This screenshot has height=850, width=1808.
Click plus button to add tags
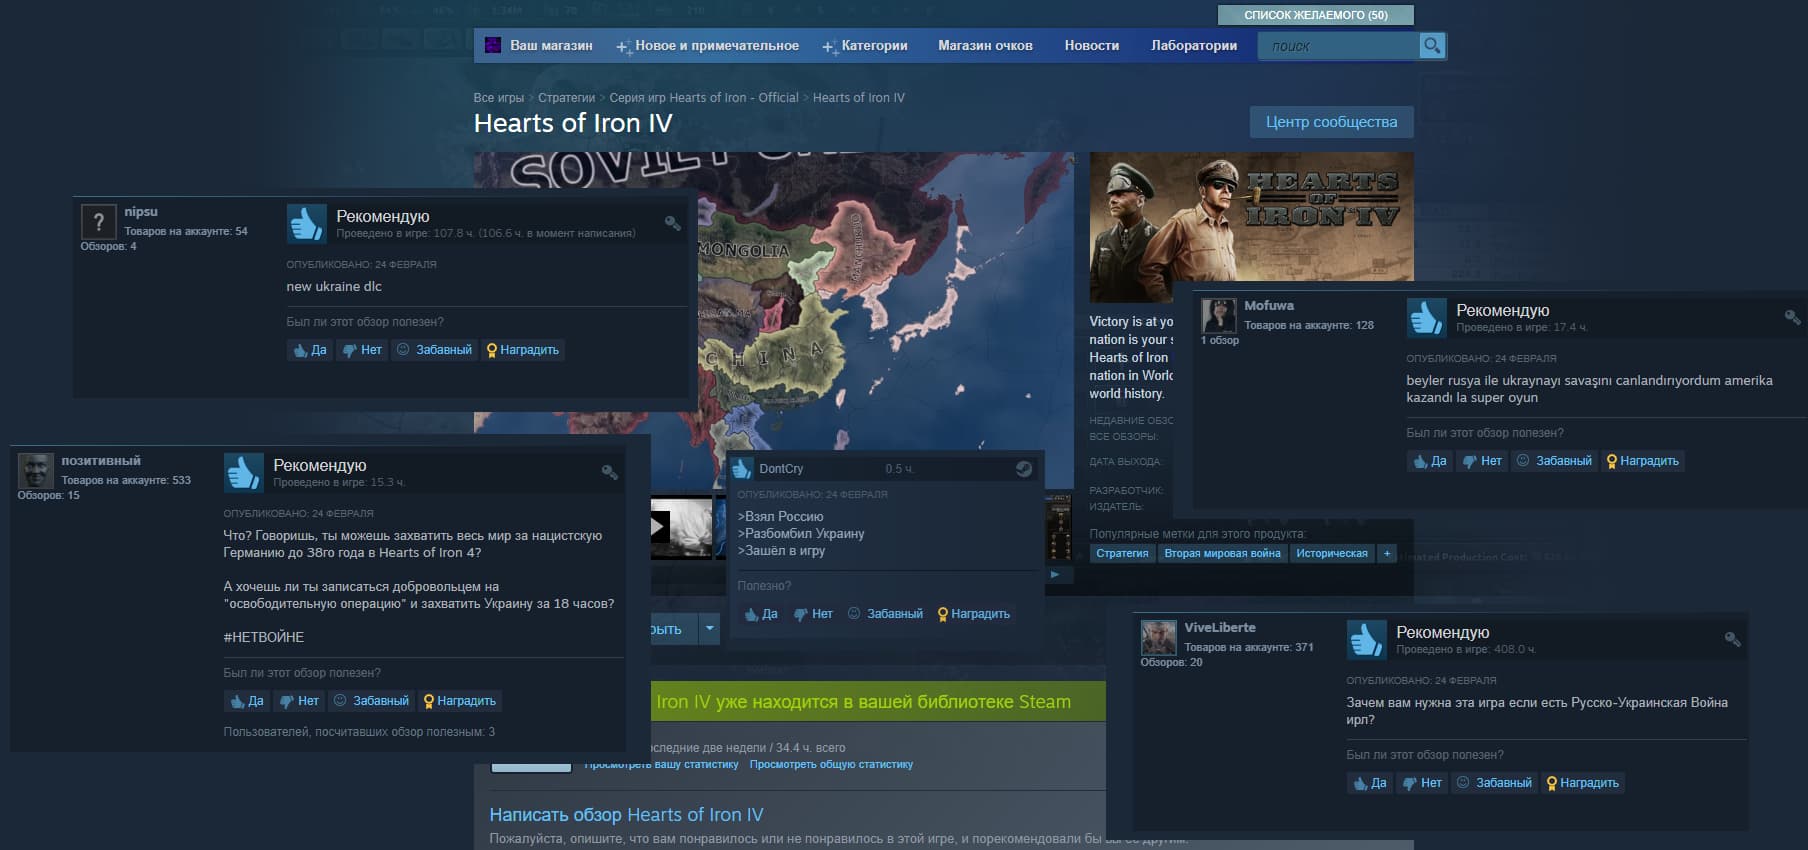click(1387, 553)
